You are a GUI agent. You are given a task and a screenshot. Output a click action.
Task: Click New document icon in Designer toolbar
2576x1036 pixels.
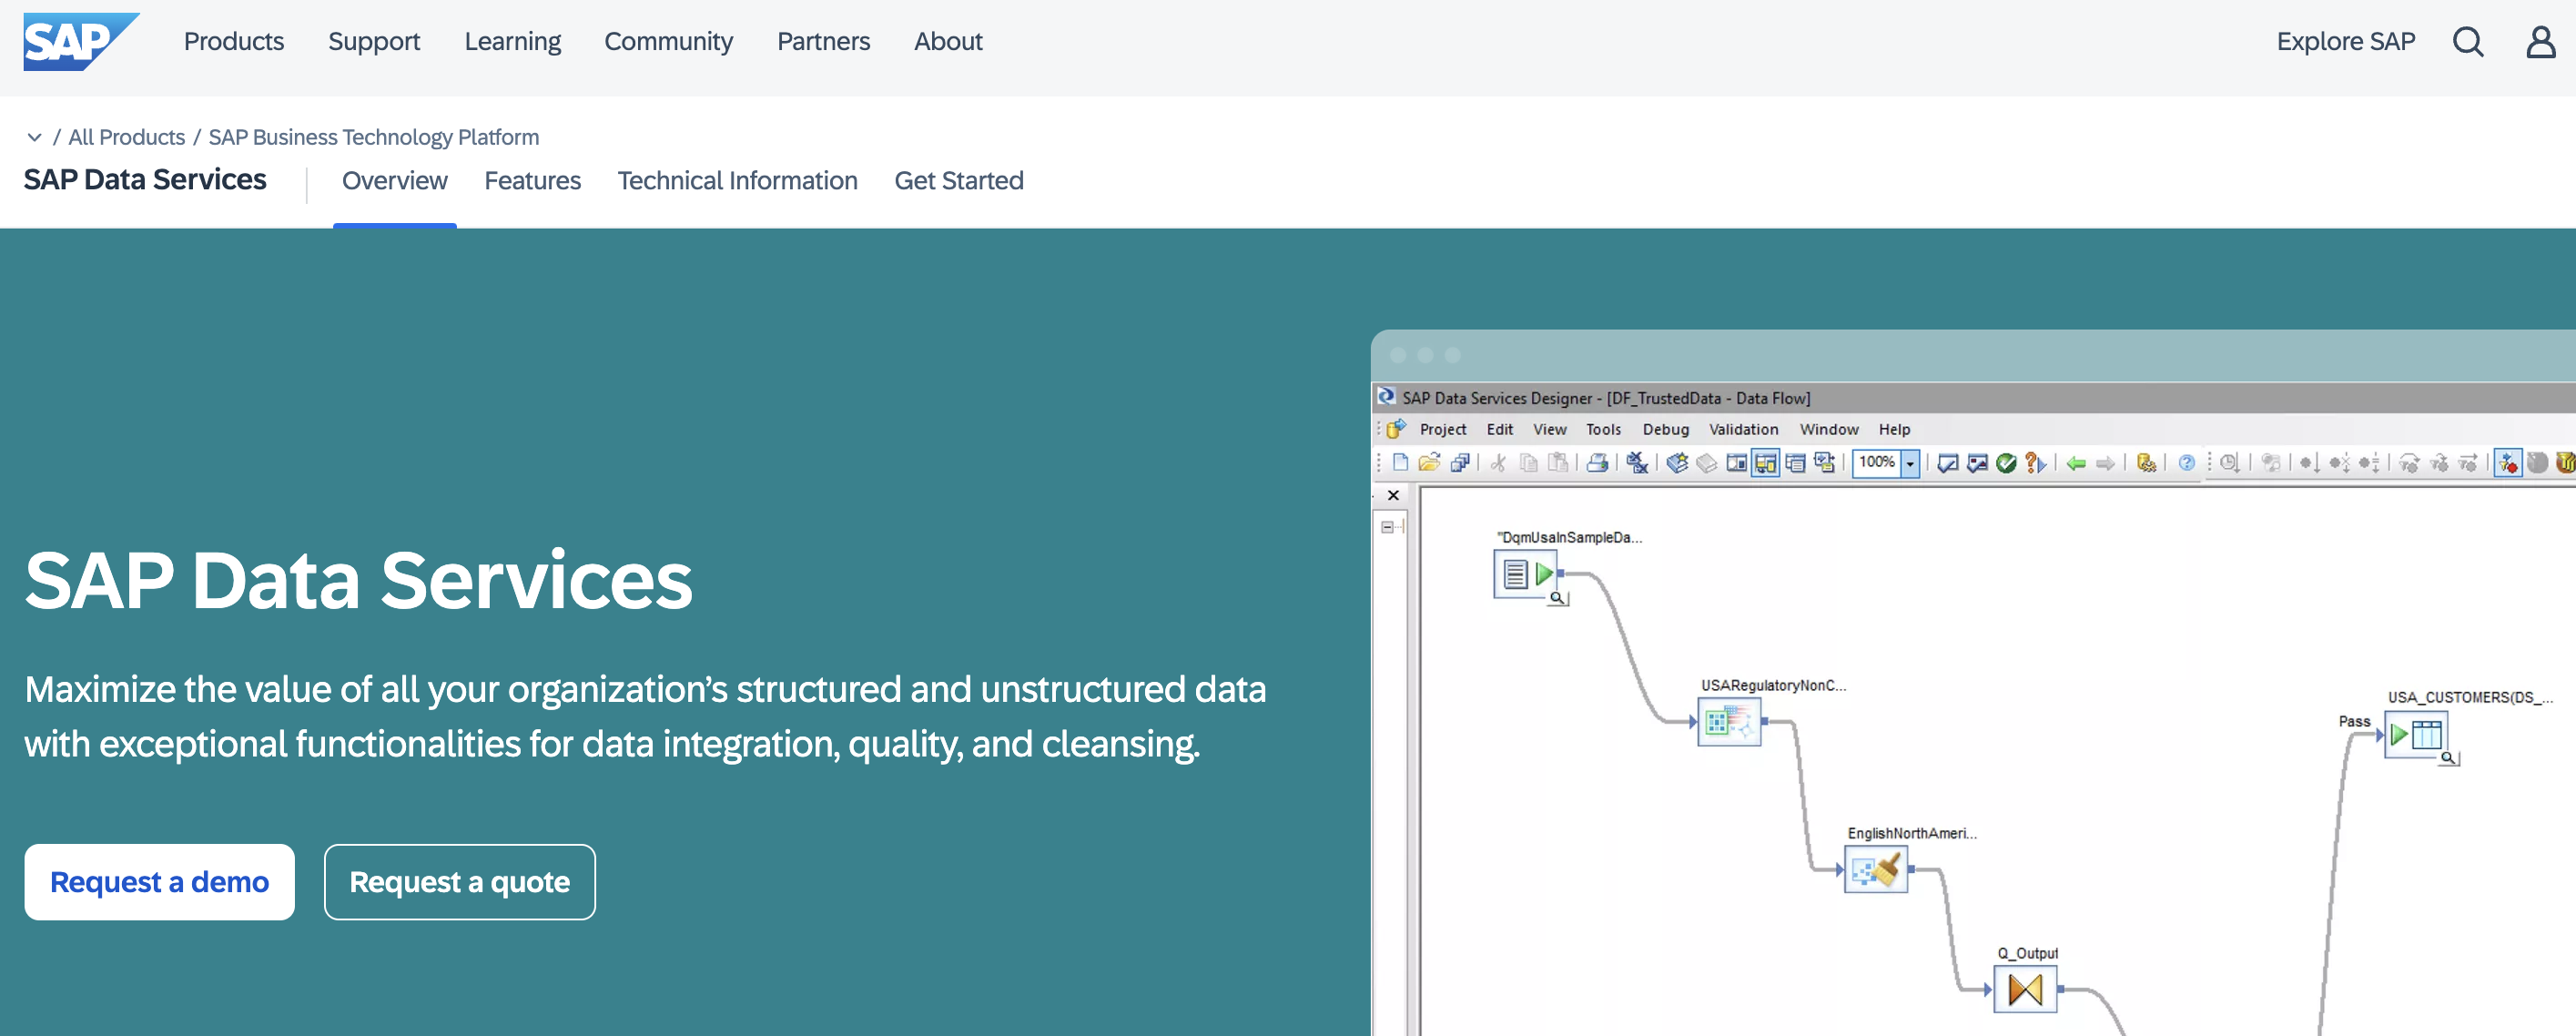point(1400,463)
